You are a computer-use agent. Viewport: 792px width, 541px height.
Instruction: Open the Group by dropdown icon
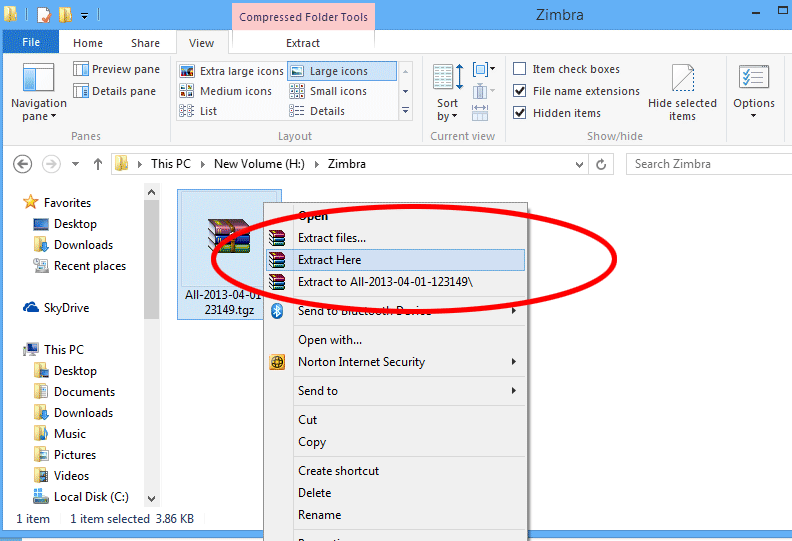tap(483, 69)
